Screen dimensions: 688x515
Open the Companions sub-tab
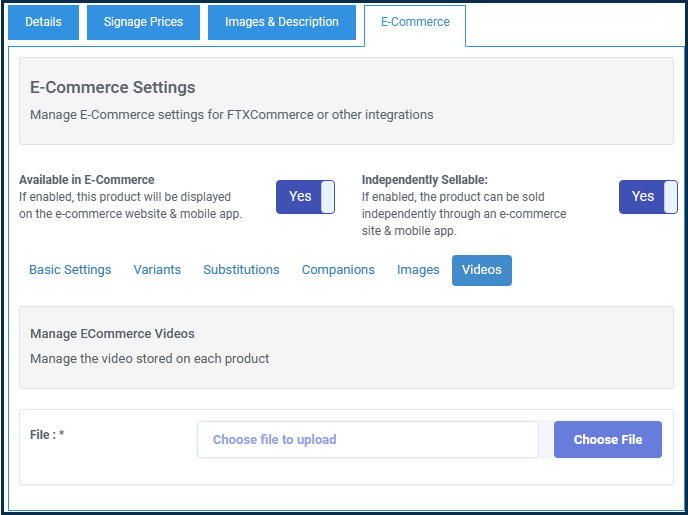338,270
